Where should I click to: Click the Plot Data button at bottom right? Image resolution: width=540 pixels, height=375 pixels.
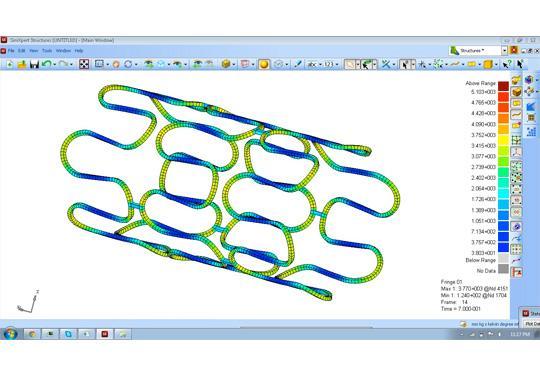(x=532, y=324)
